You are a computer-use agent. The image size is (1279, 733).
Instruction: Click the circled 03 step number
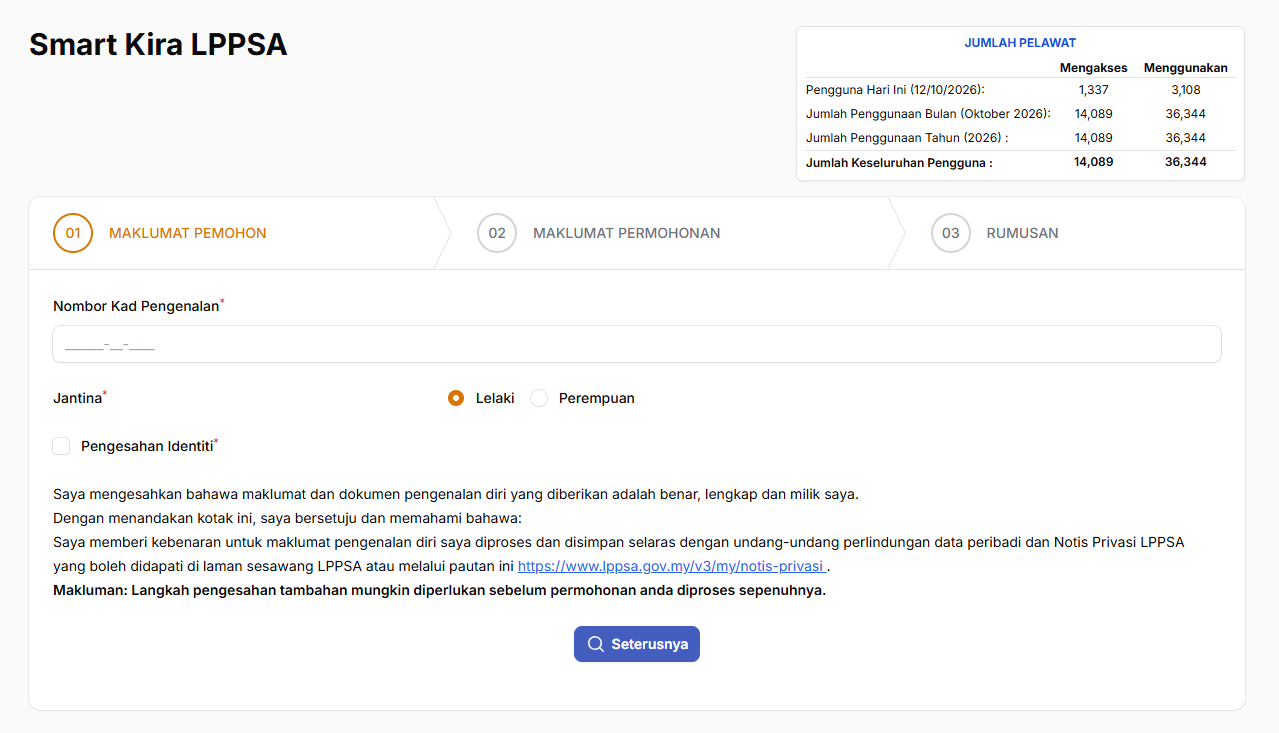(951, 233)
